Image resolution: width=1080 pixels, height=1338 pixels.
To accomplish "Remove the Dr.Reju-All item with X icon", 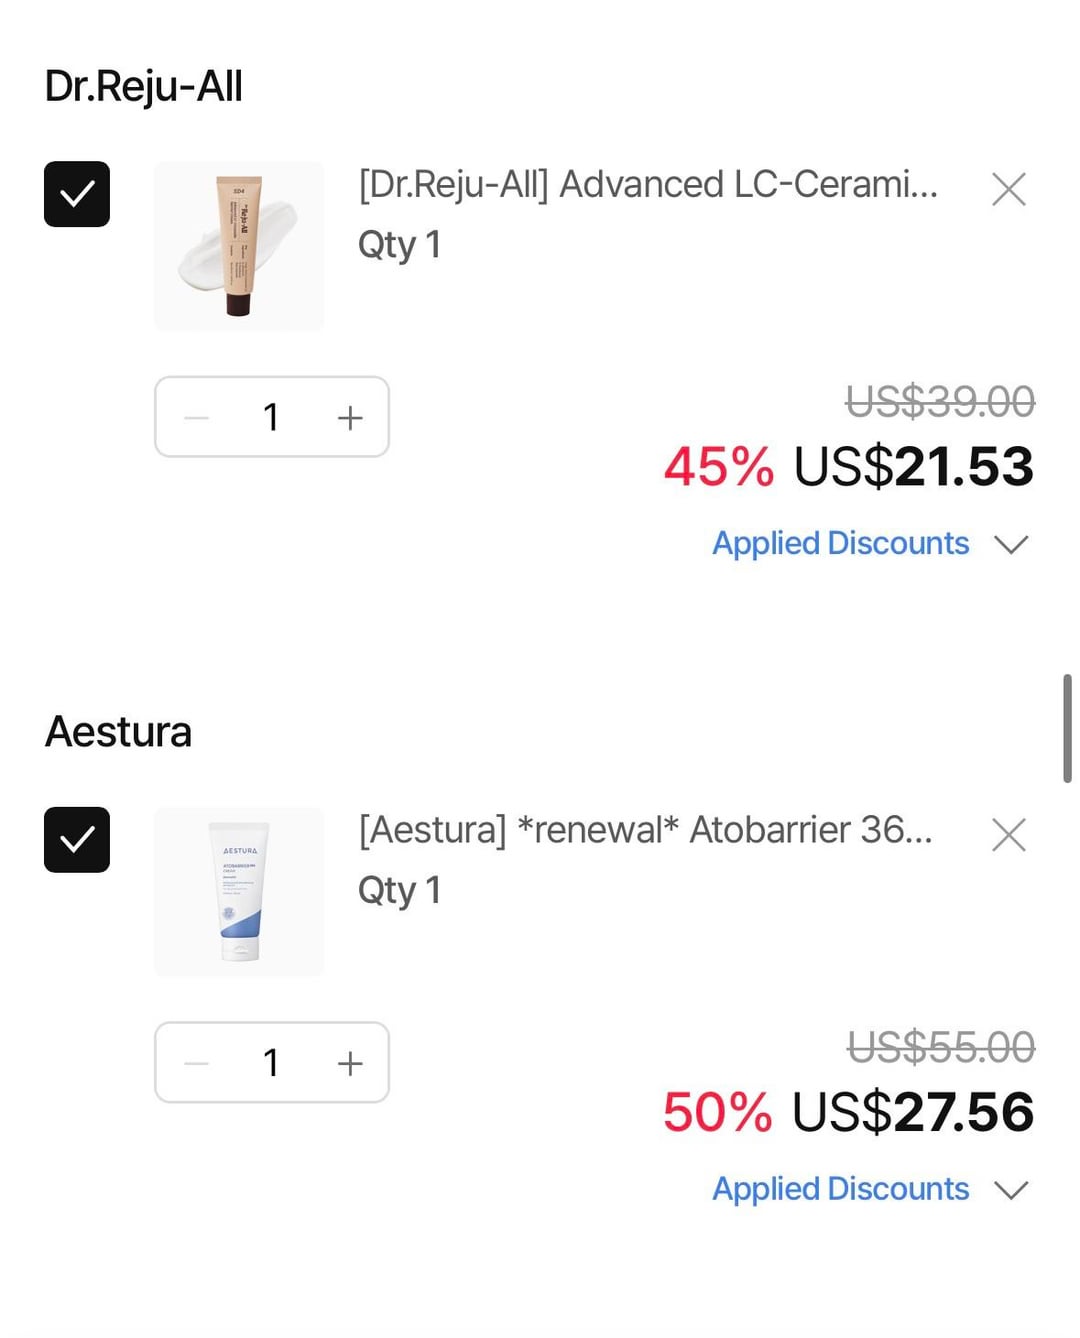I will click(x=1008, y=189).
